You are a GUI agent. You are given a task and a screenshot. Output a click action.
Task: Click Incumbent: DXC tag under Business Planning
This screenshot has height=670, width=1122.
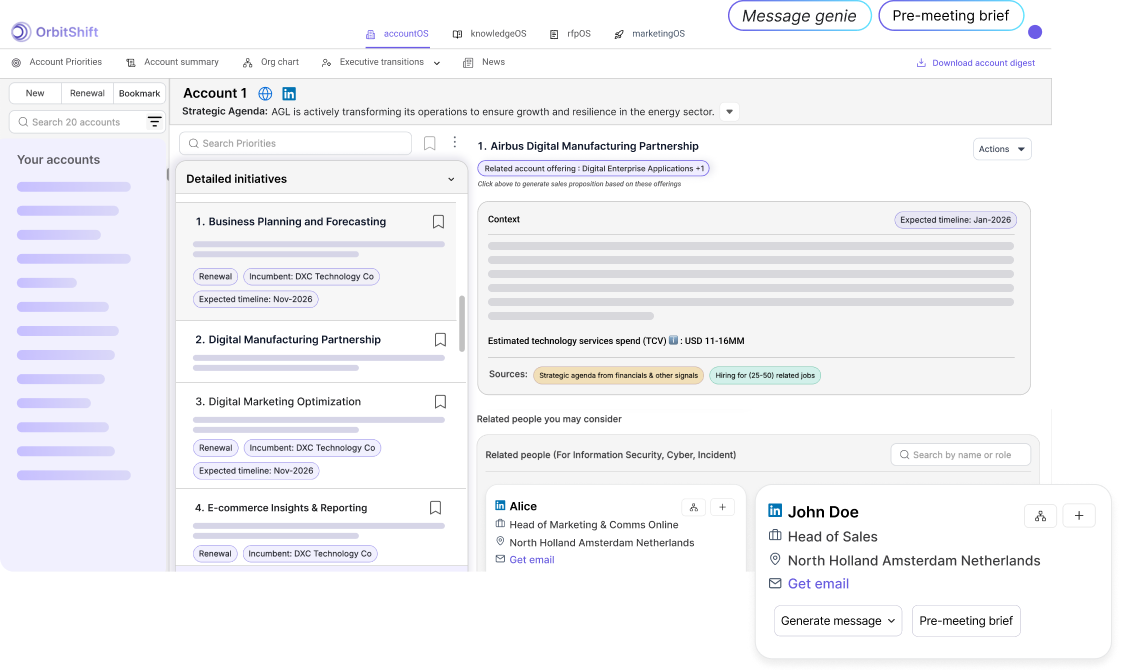311,276
